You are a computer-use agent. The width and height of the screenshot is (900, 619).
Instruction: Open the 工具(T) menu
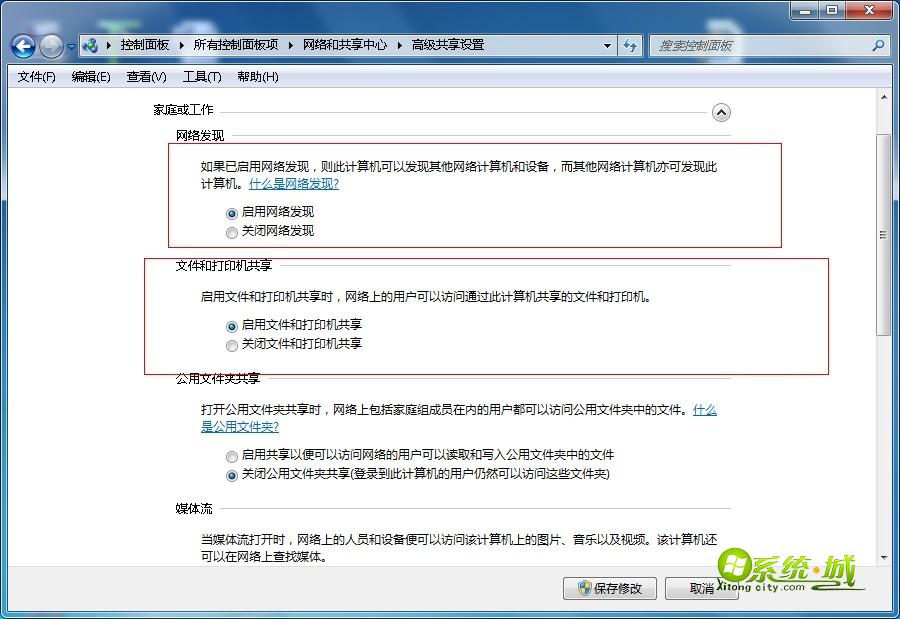point(201,77)
